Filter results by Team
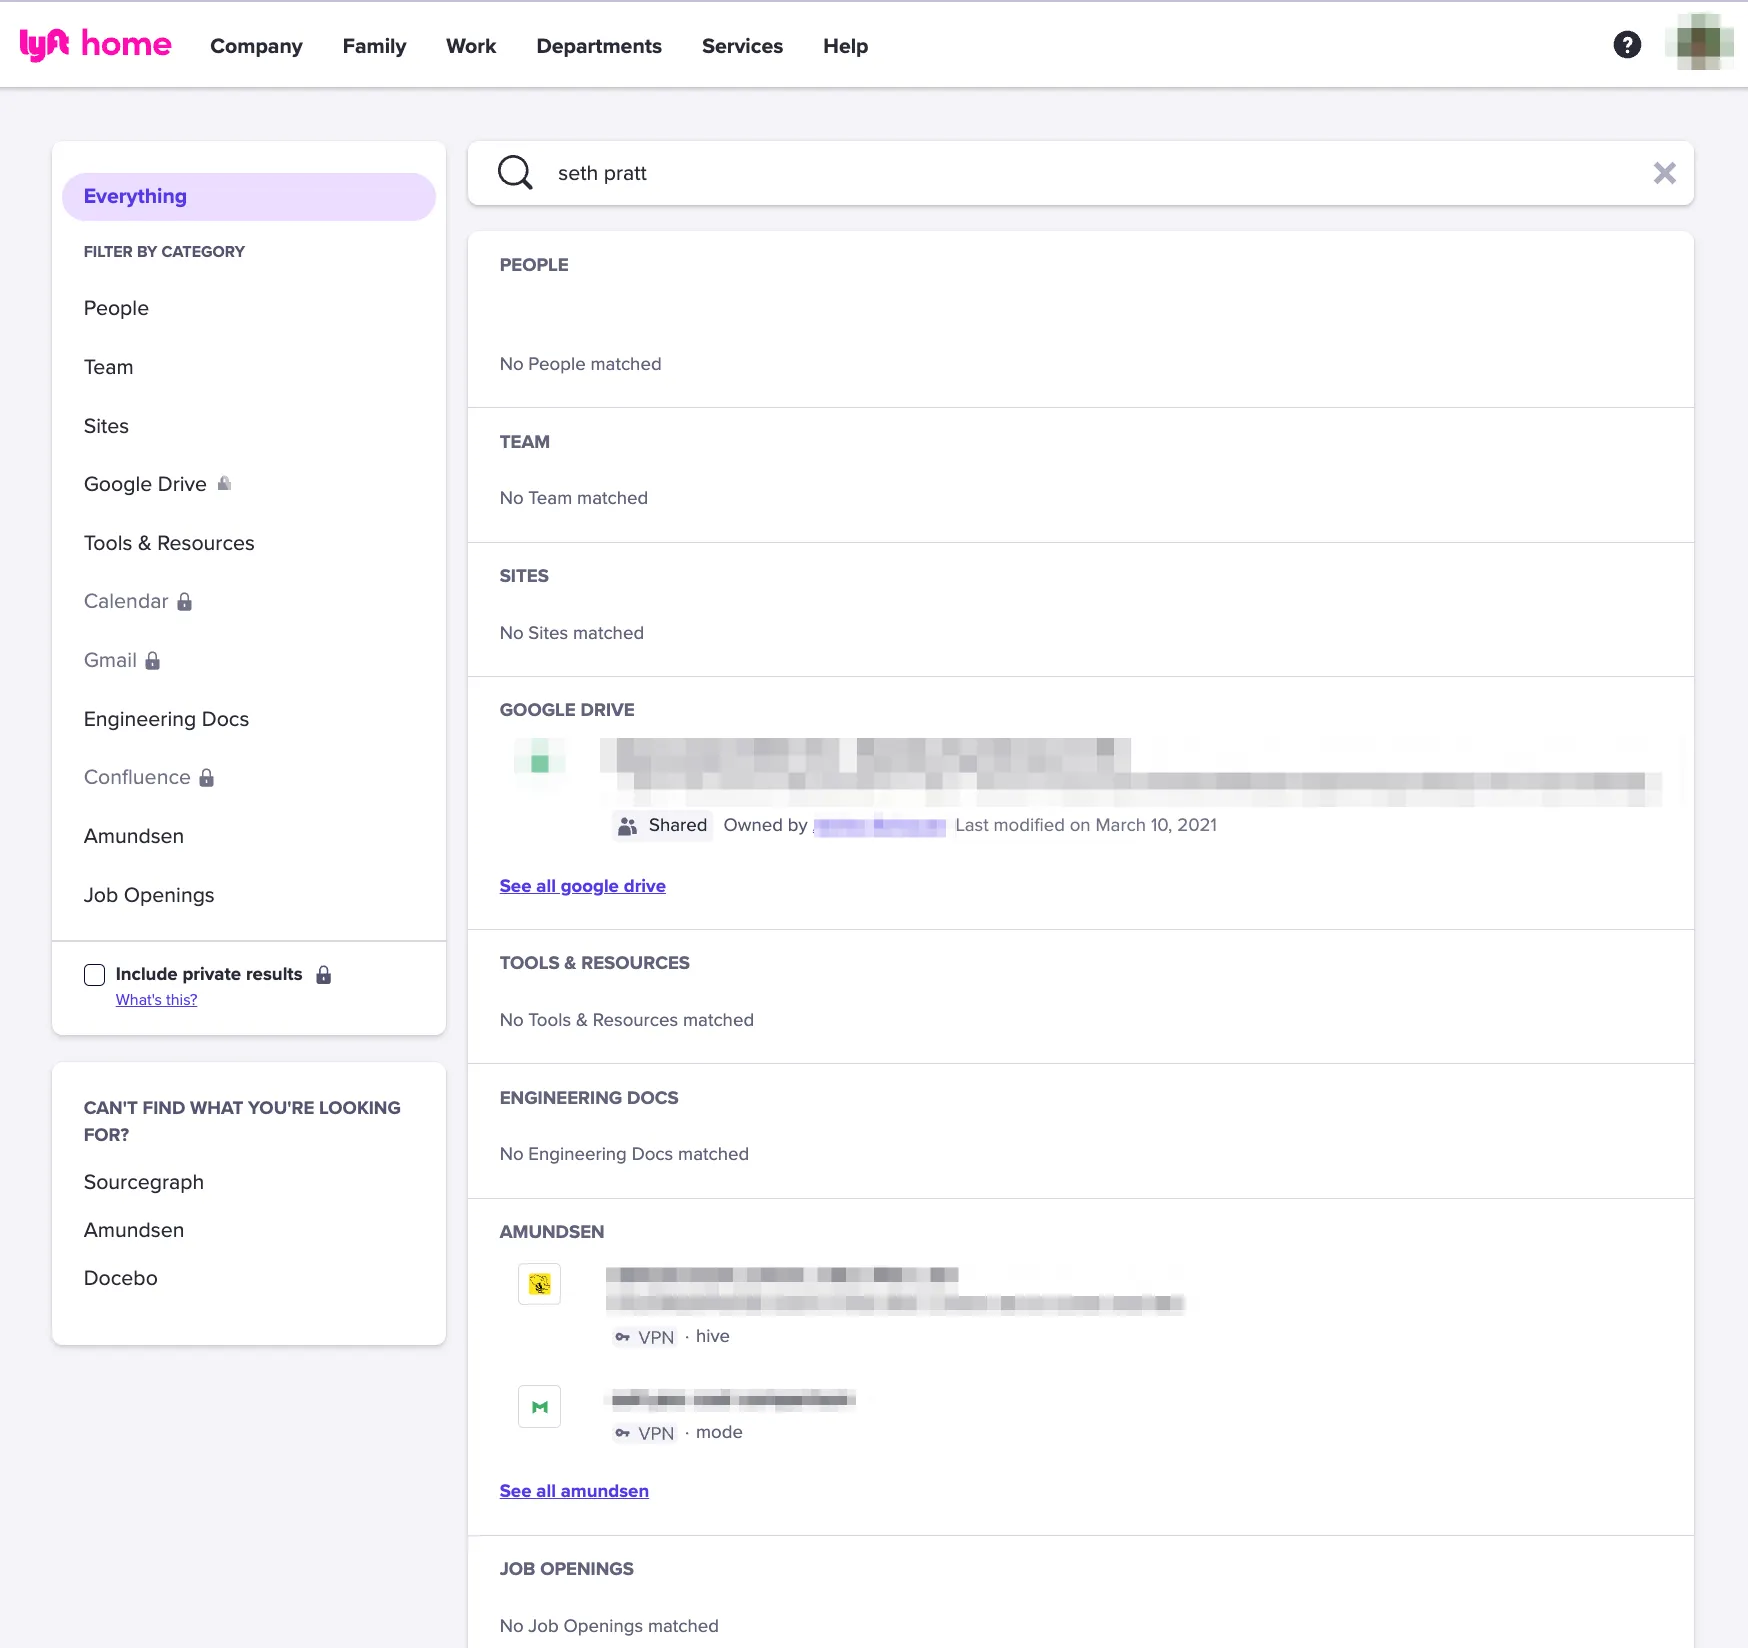Viewport: 1748px width, 1648px height. (109, 367)
